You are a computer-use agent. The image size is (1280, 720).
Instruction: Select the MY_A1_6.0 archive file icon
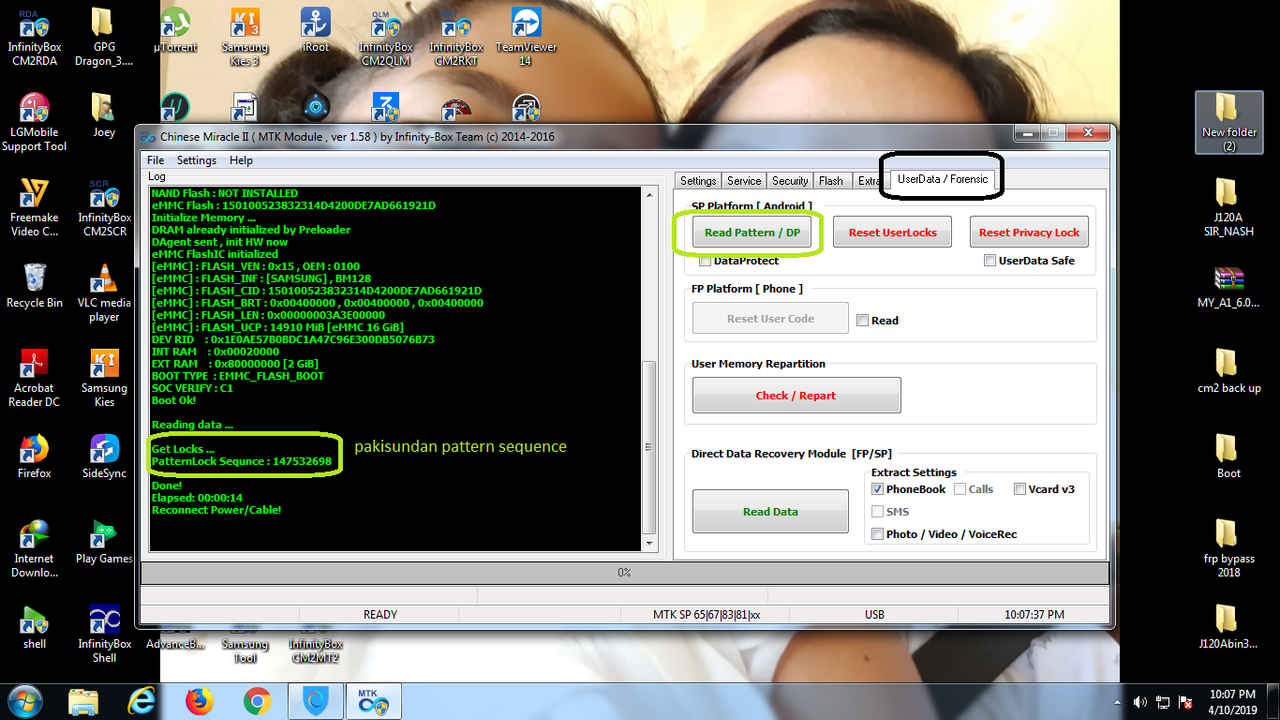click(x=1228, y=285)
